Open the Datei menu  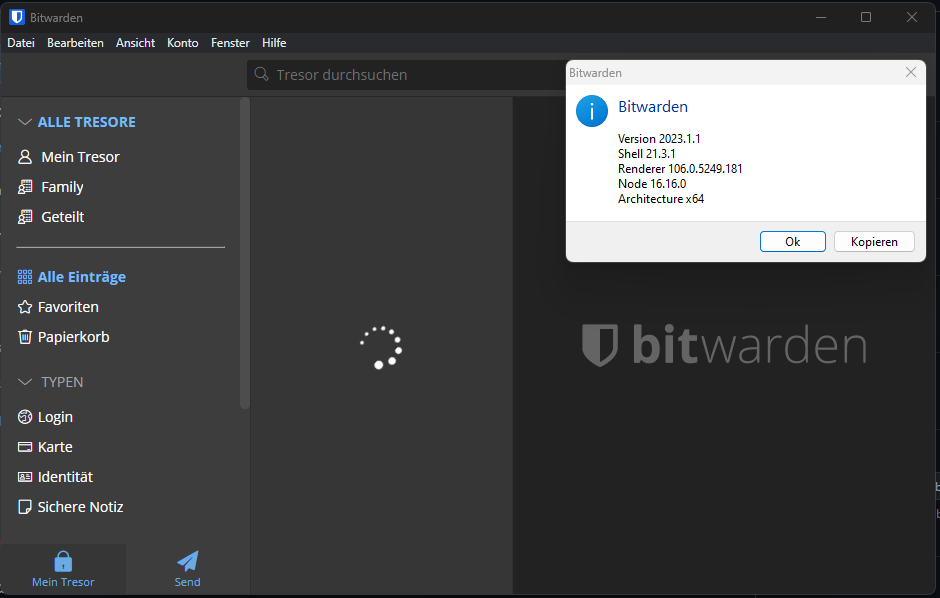click(21, 43)
